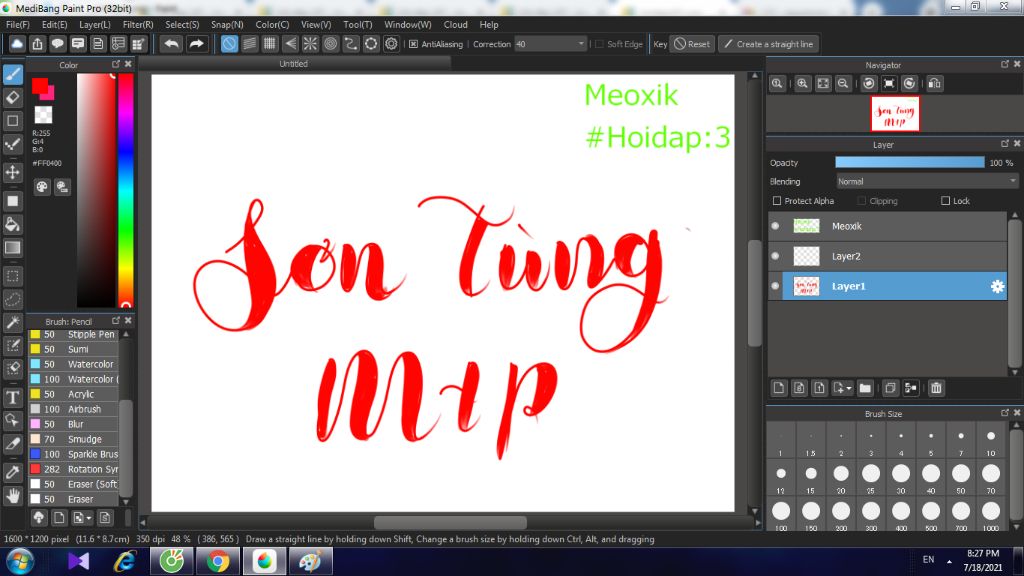Pop out the Brush Size panel
Screen dimensions: 1024x576
(x=1004, y=413)
